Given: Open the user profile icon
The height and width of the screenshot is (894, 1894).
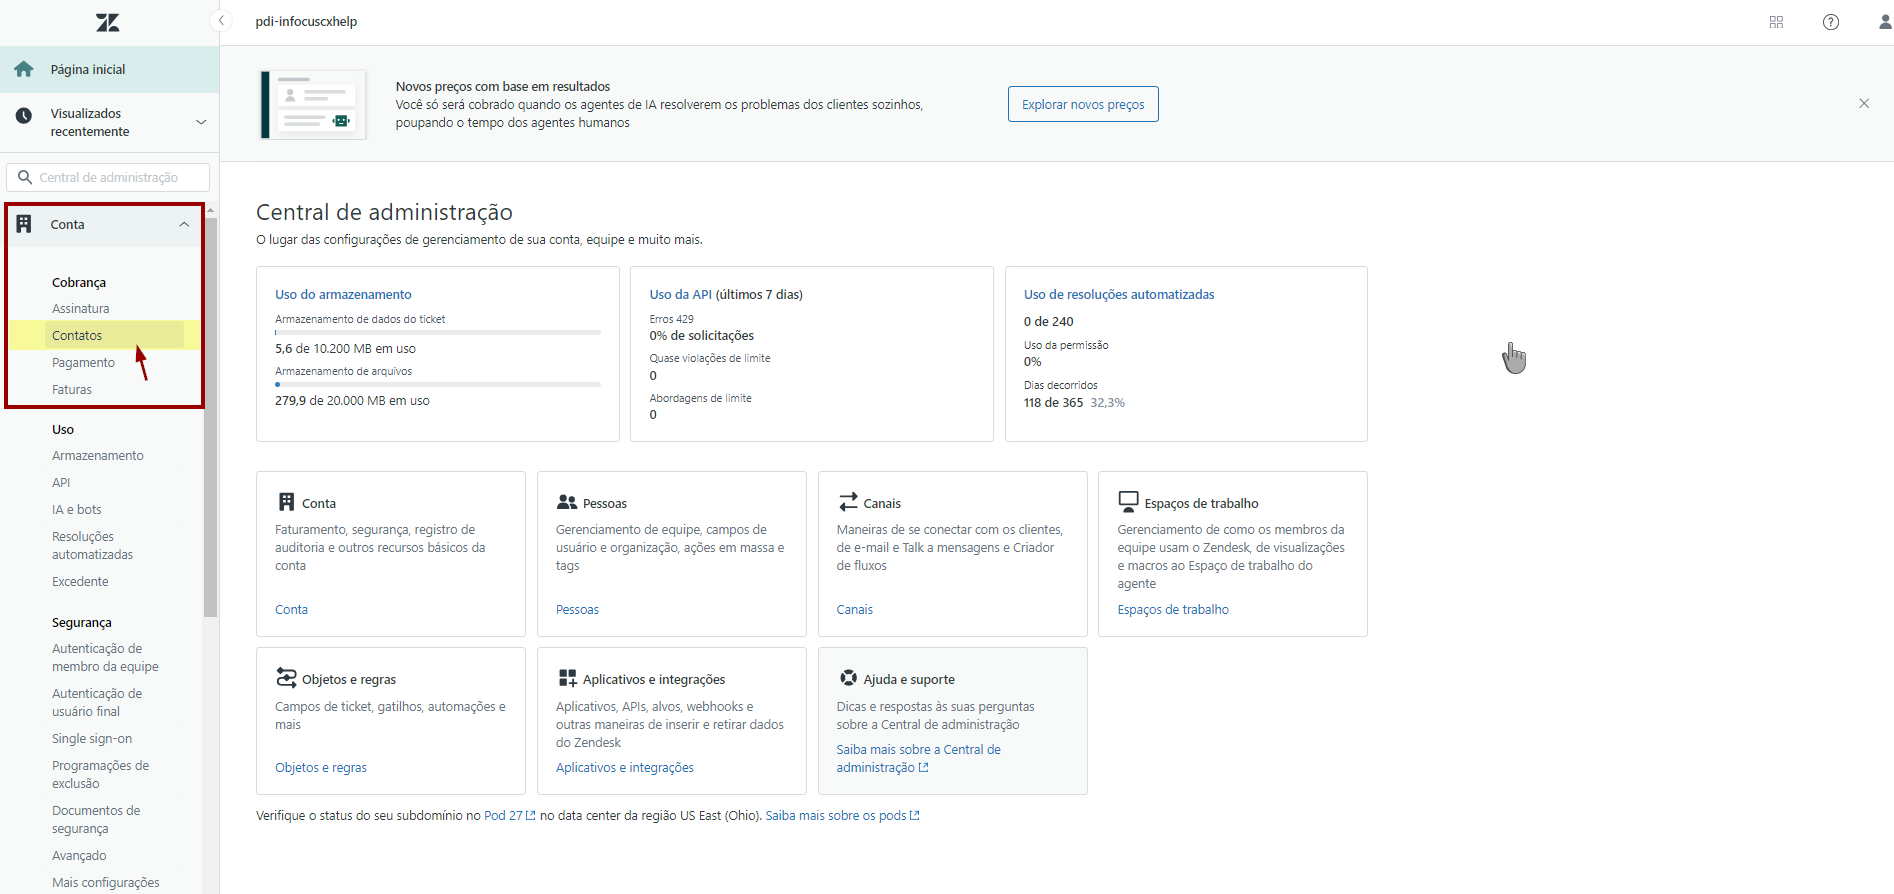Looking at the screenshot, I should pos(1884,22).
